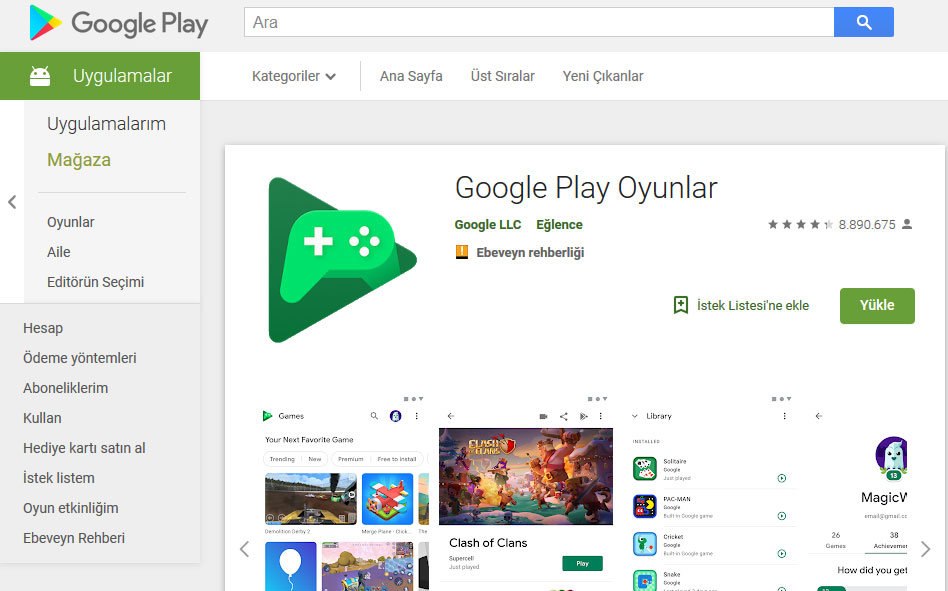Screen dimensions: 948x591
Task: Open the Kategoriler dropdown
Action: (x=294, y=76)
